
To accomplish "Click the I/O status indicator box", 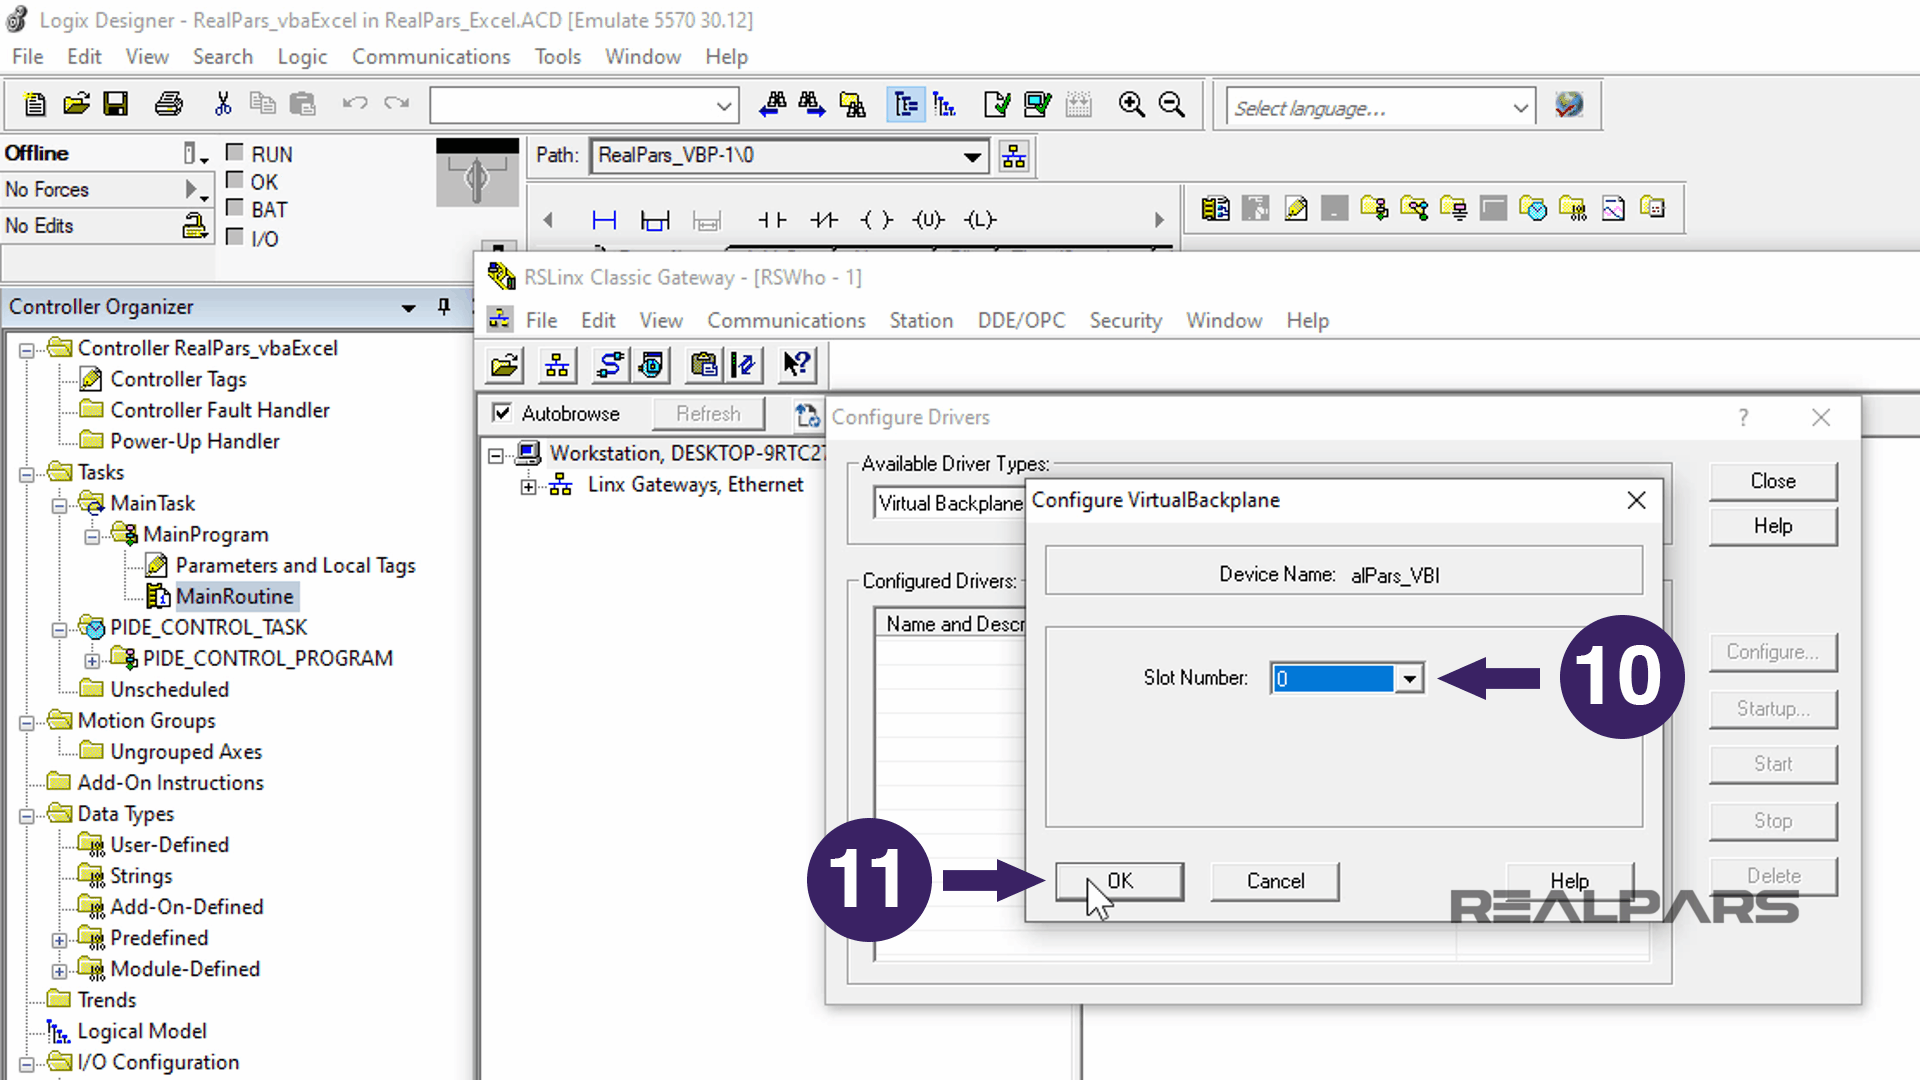I will pyautogui.click(x=235, y=237).
